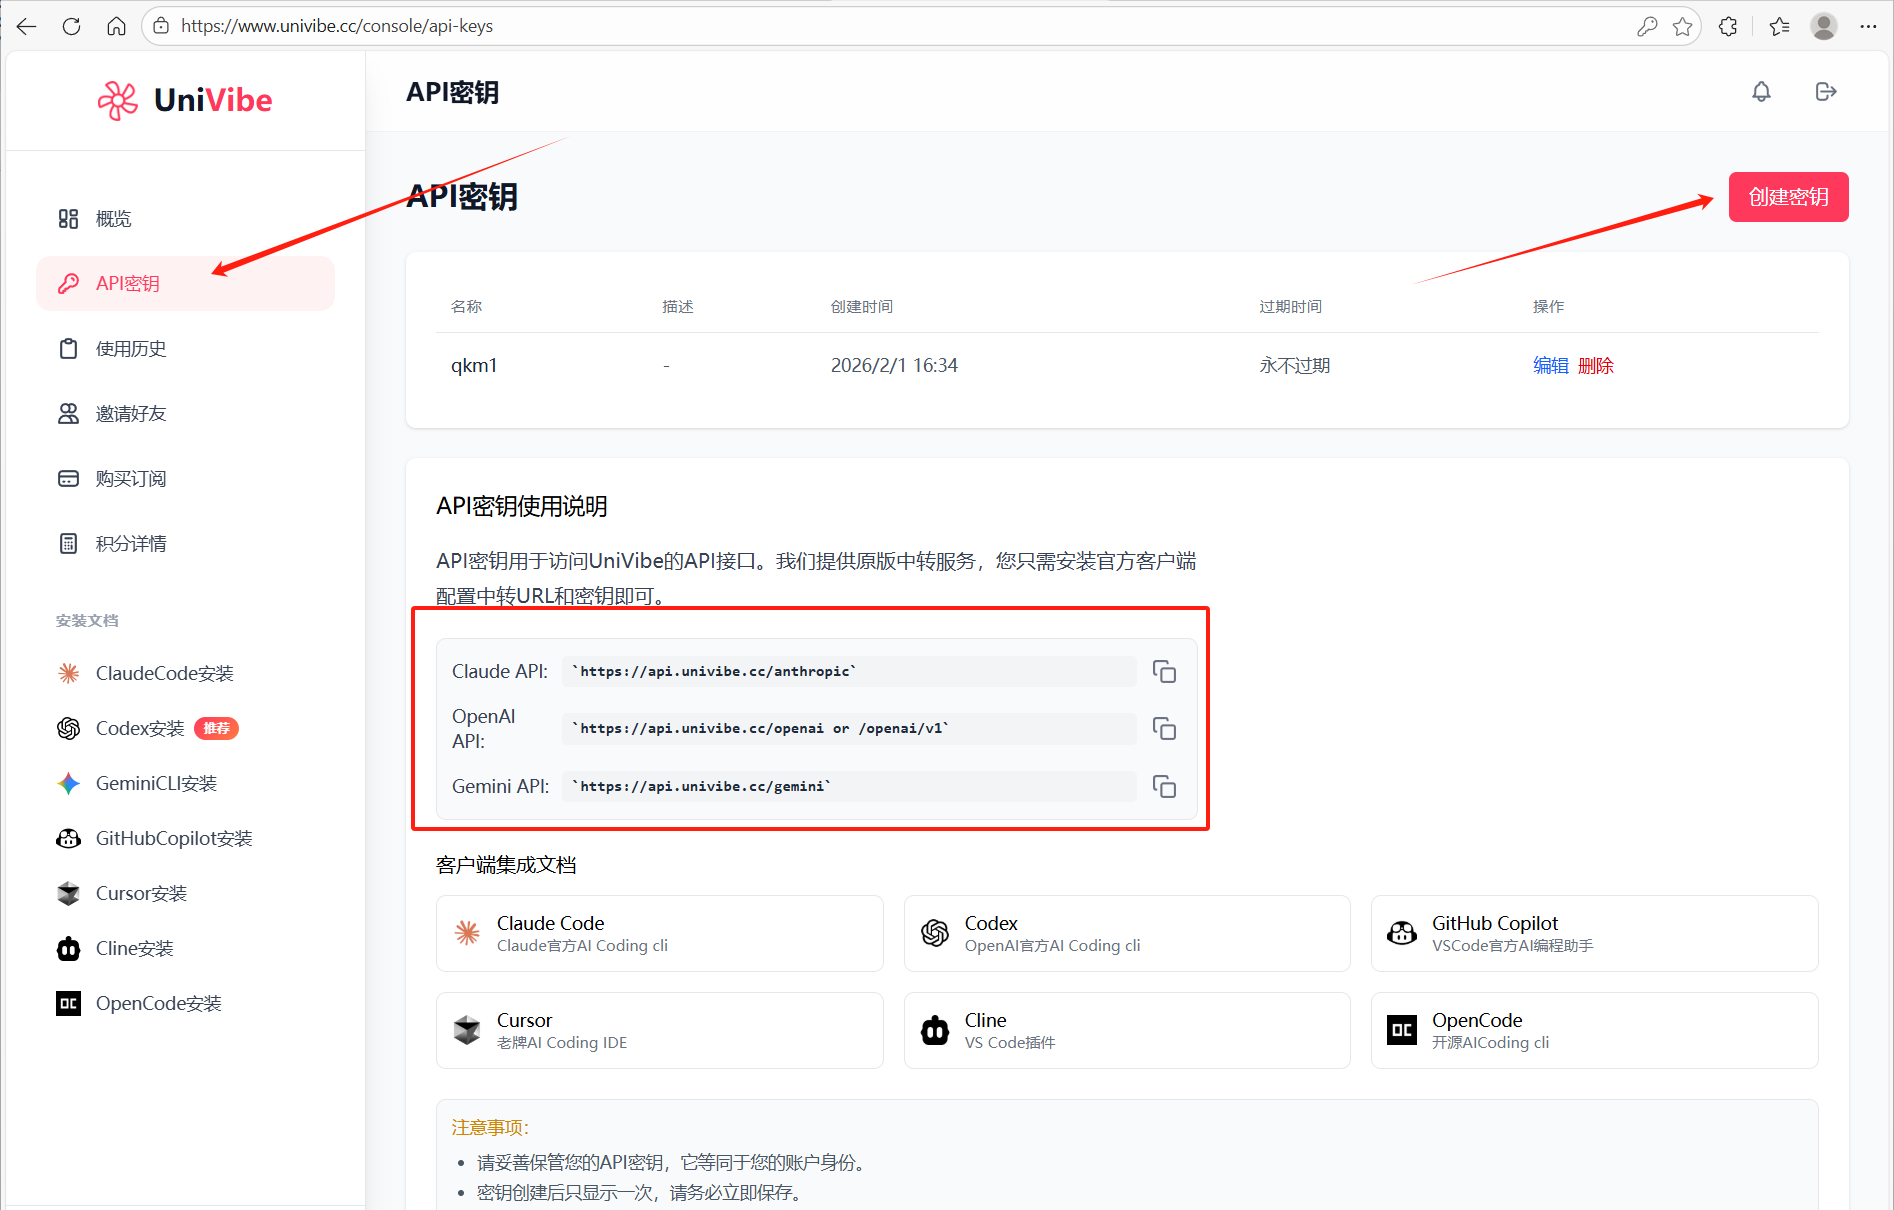Viewport: 1894px width, 1210px height.
Task: Click key name qkm1 in table
Action: click(474, 366)
